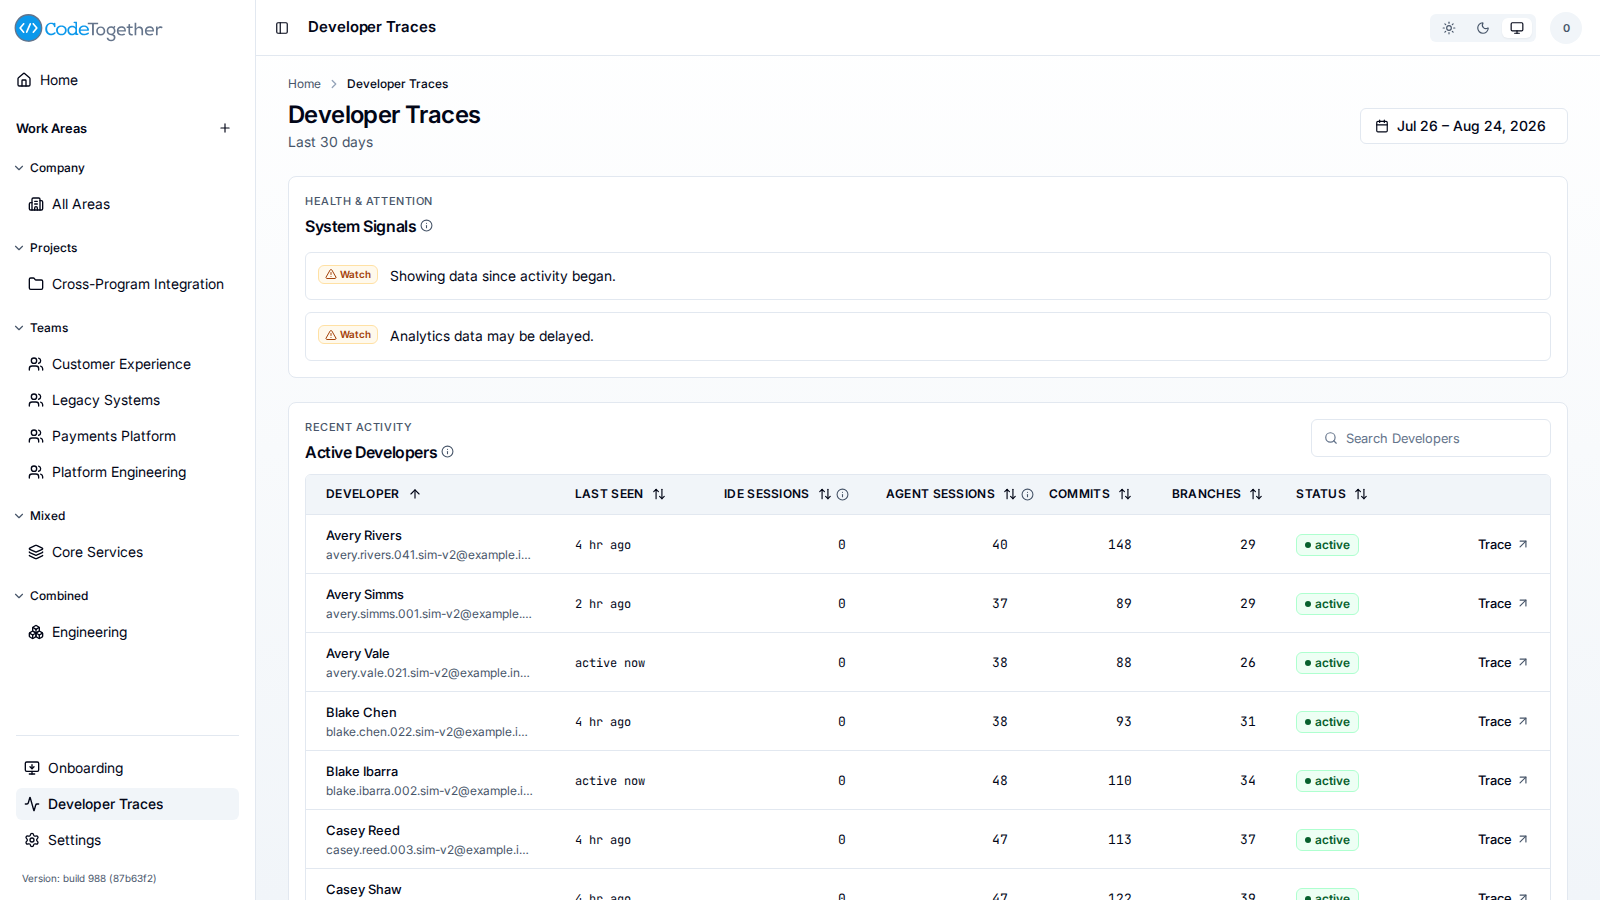Open Customer Experience team
1600x900 pixels.
click(x=127, y=364)
